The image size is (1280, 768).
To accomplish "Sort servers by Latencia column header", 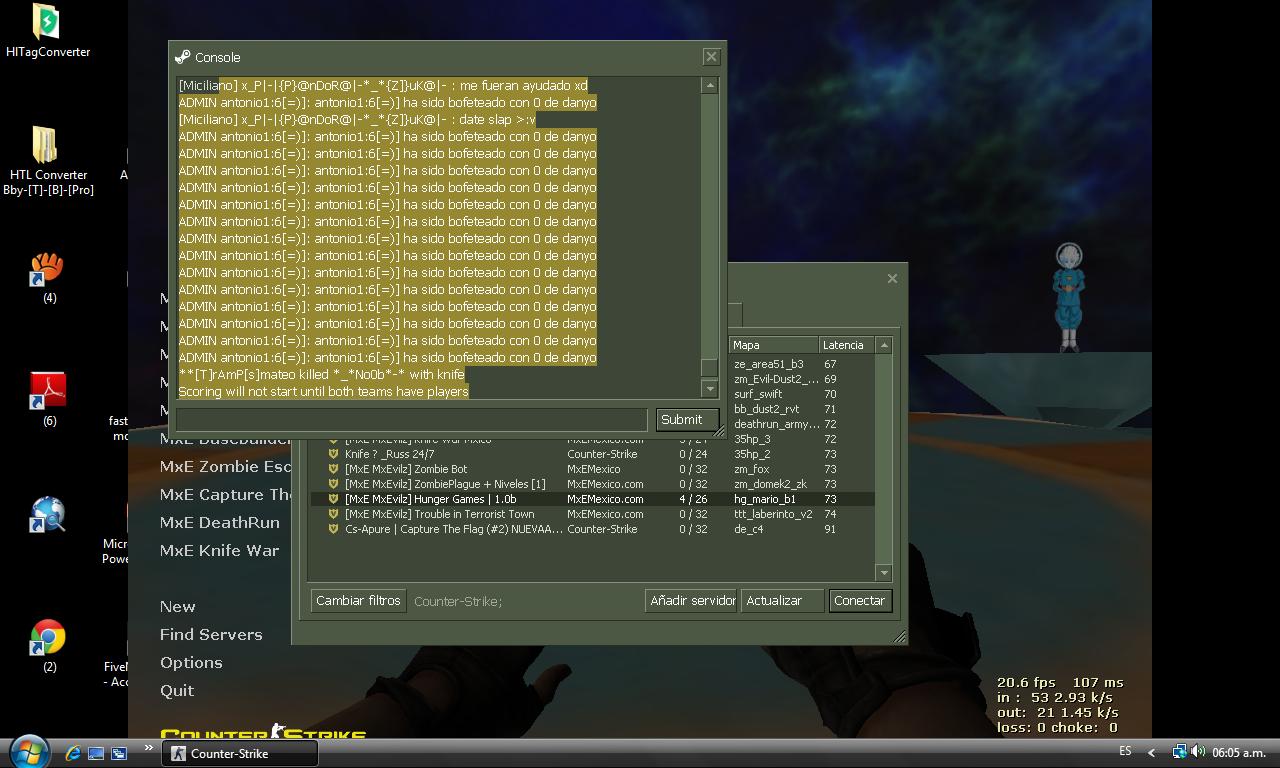I will point(846,345).
